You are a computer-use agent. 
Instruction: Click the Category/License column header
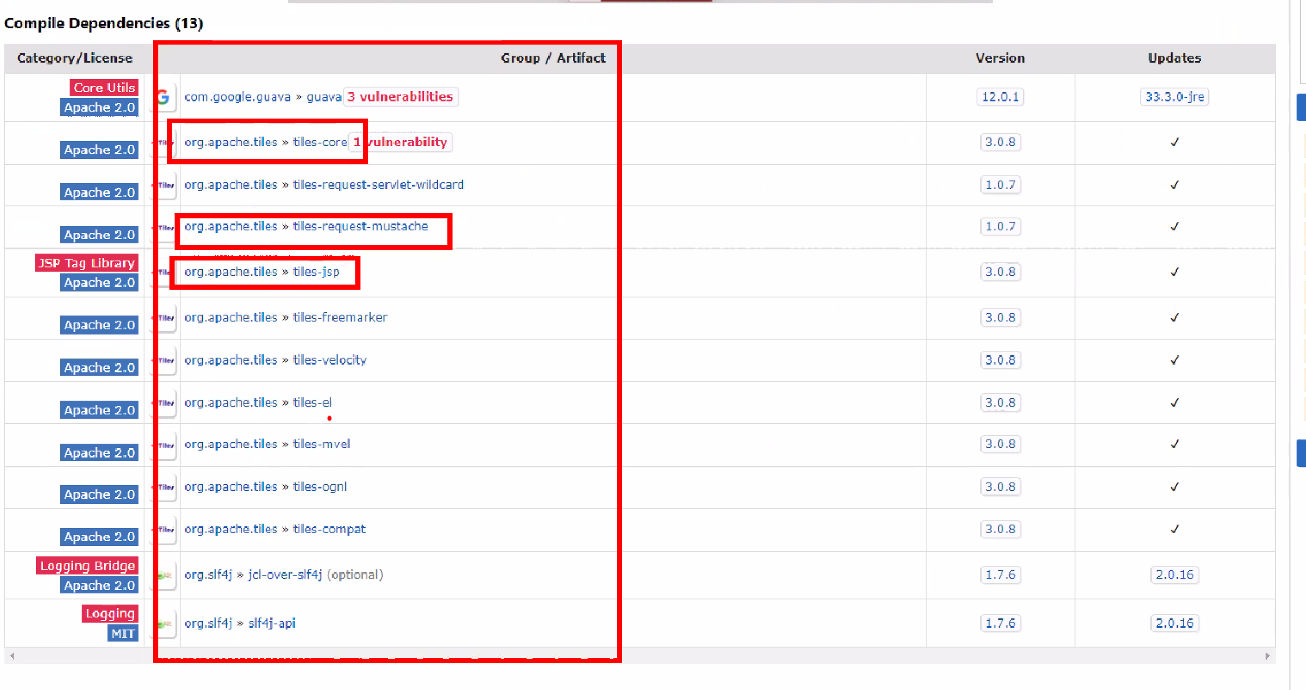point(75,58)
